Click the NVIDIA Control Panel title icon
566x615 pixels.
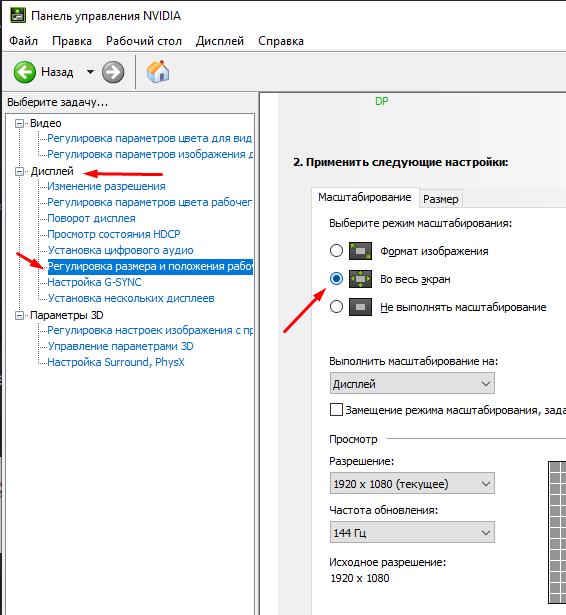point(18,15)
